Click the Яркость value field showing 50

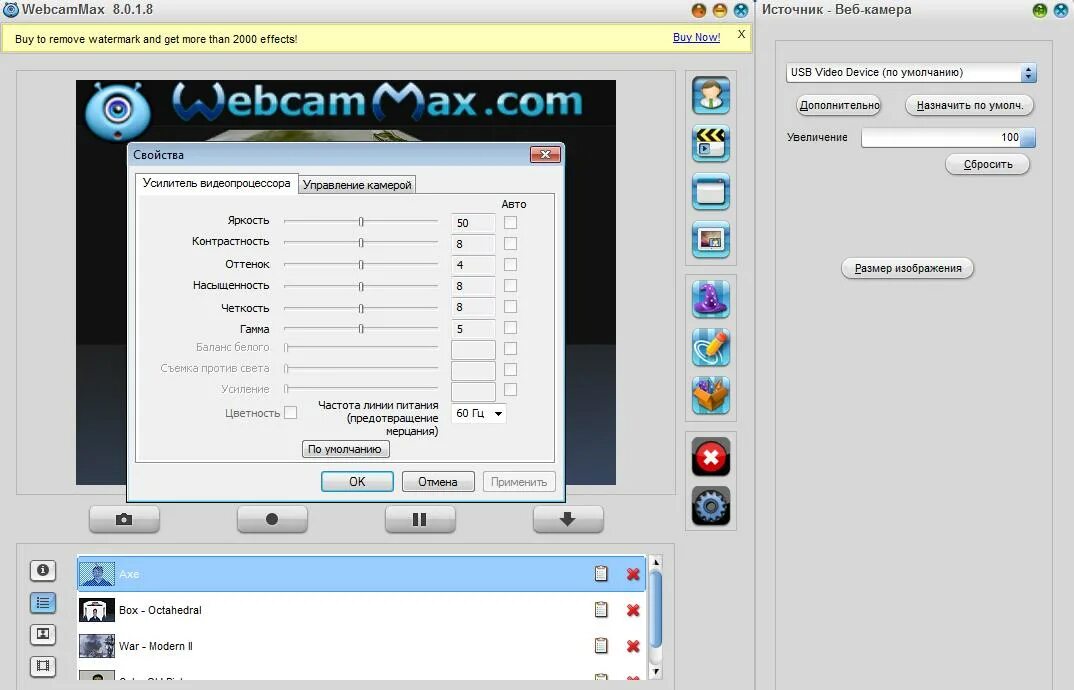473,223
